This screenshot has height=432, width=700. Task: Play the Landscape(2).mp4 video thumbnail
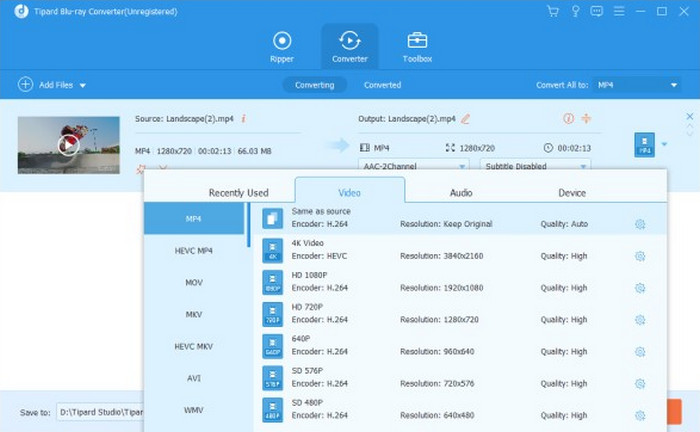click(x=68, y=146)
